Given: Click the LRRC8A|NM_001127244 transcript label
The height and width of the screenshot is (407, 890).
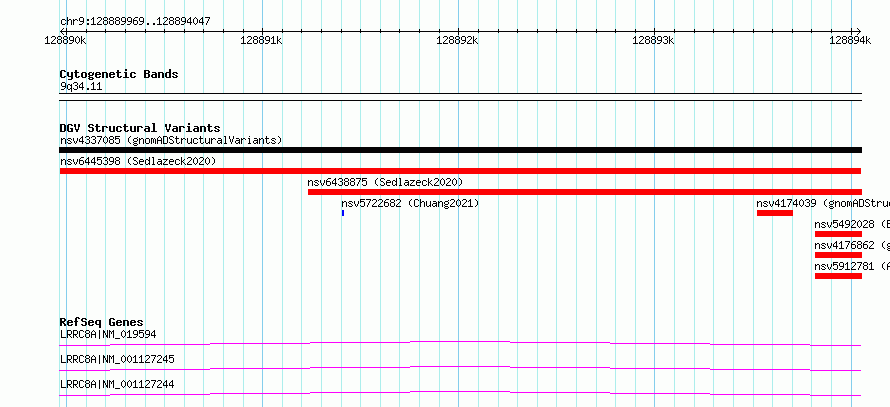Looking at the screenshot, I should point(117,384).
